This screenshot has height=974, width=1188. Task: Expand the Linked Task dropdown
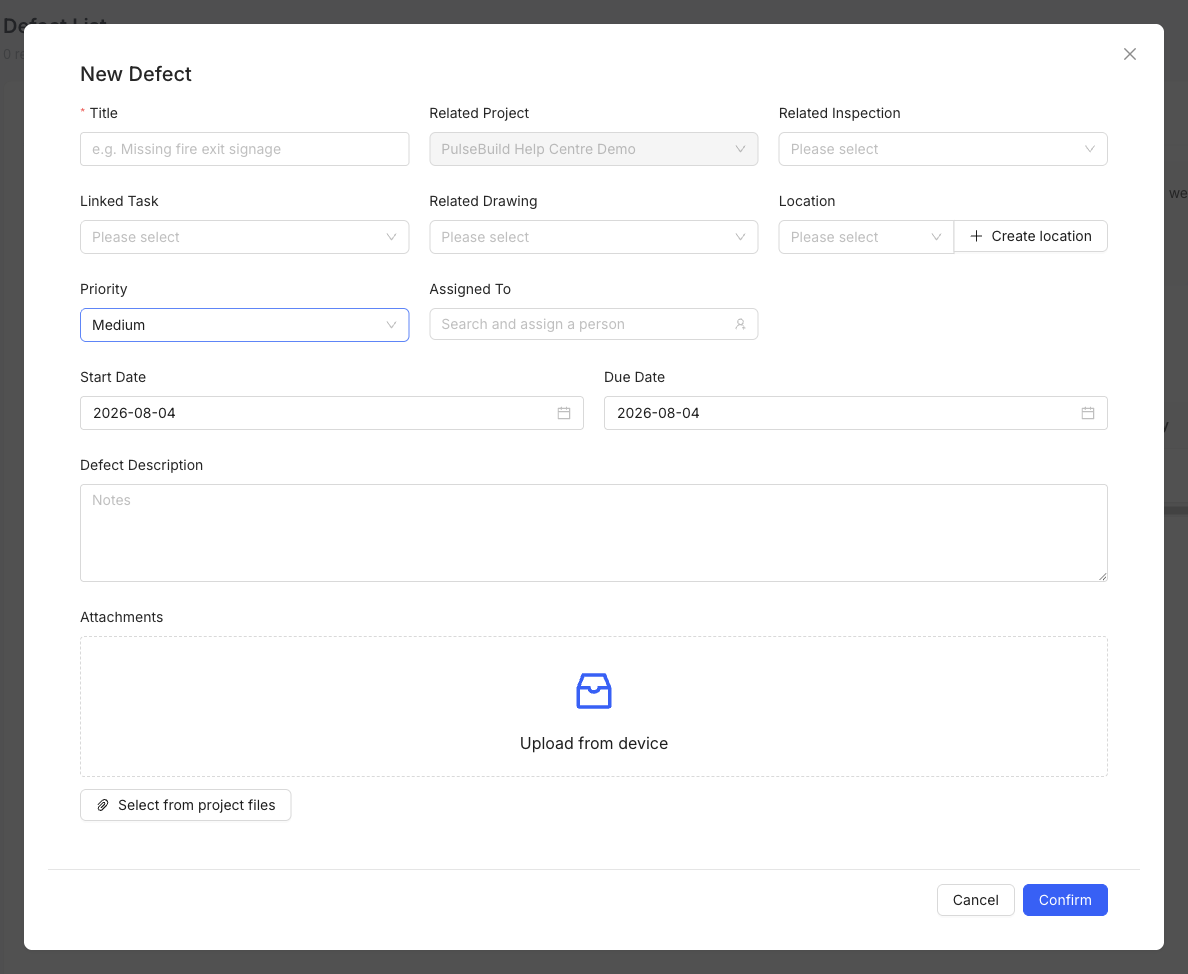pos(244,237)
